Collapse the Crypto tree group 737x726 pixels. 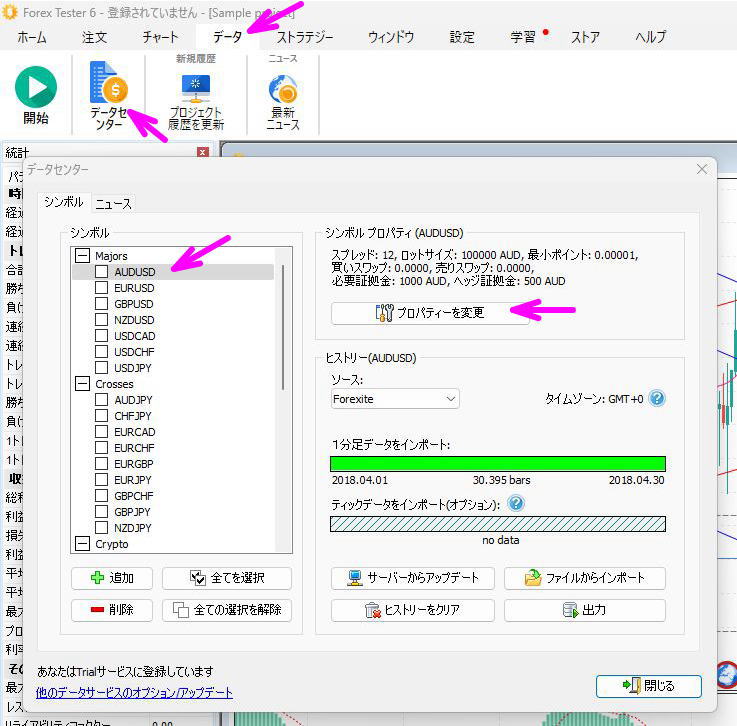(82, 544)
